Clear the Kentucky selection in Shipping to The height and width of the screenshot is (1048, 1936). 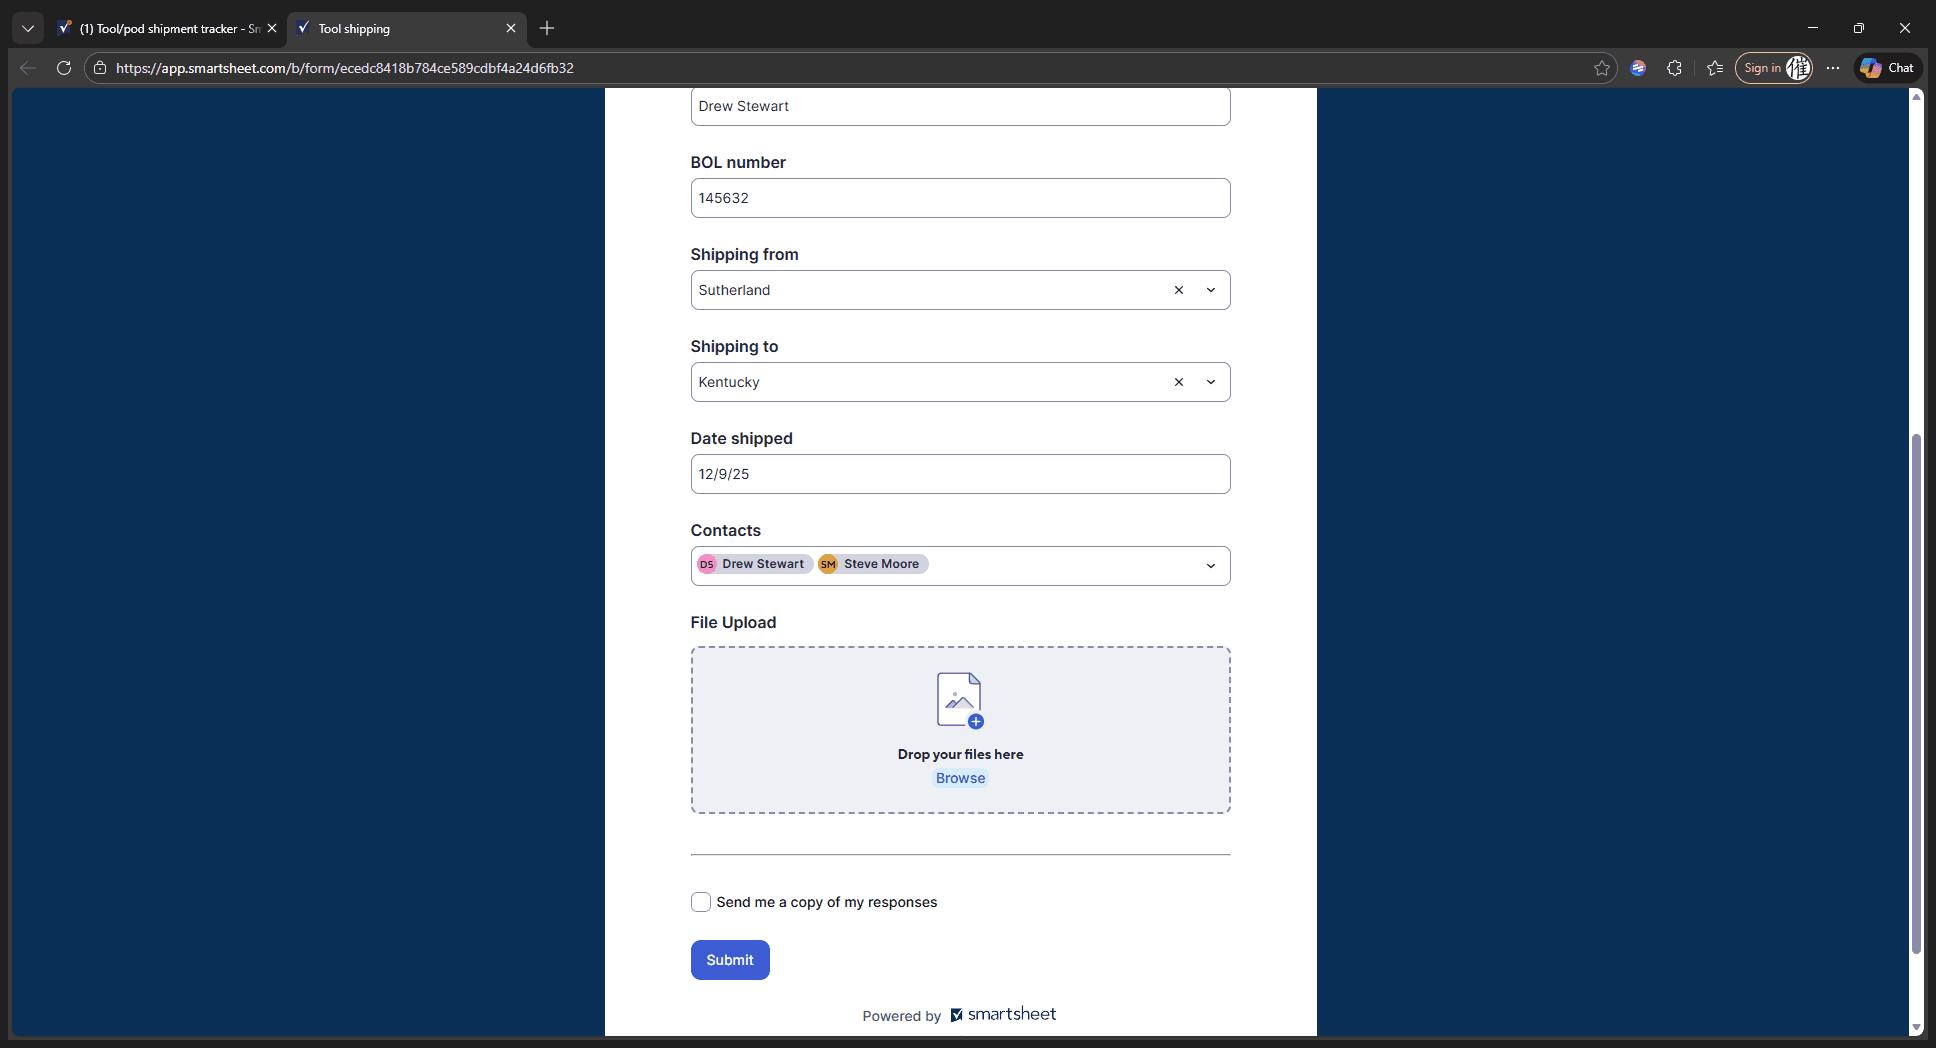[1179, 382]
